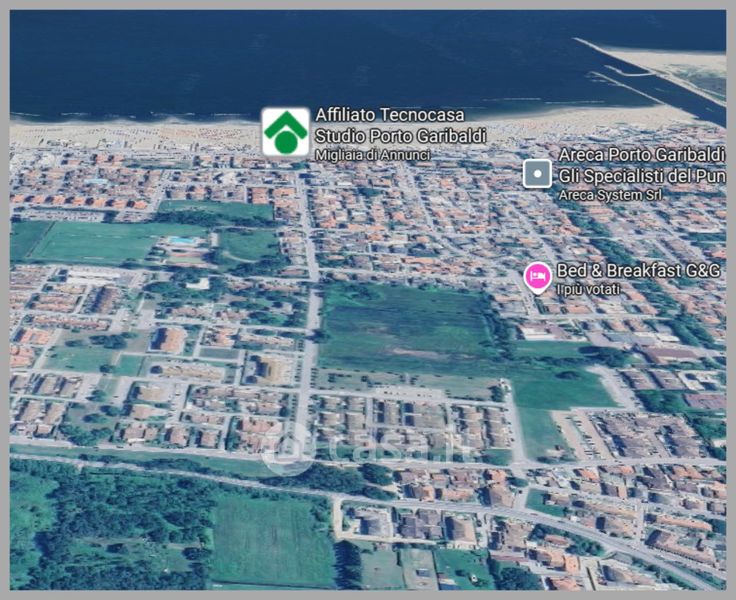
Task: Click the 'Migliaia di Annunci' subtitle
Action: 372,155
